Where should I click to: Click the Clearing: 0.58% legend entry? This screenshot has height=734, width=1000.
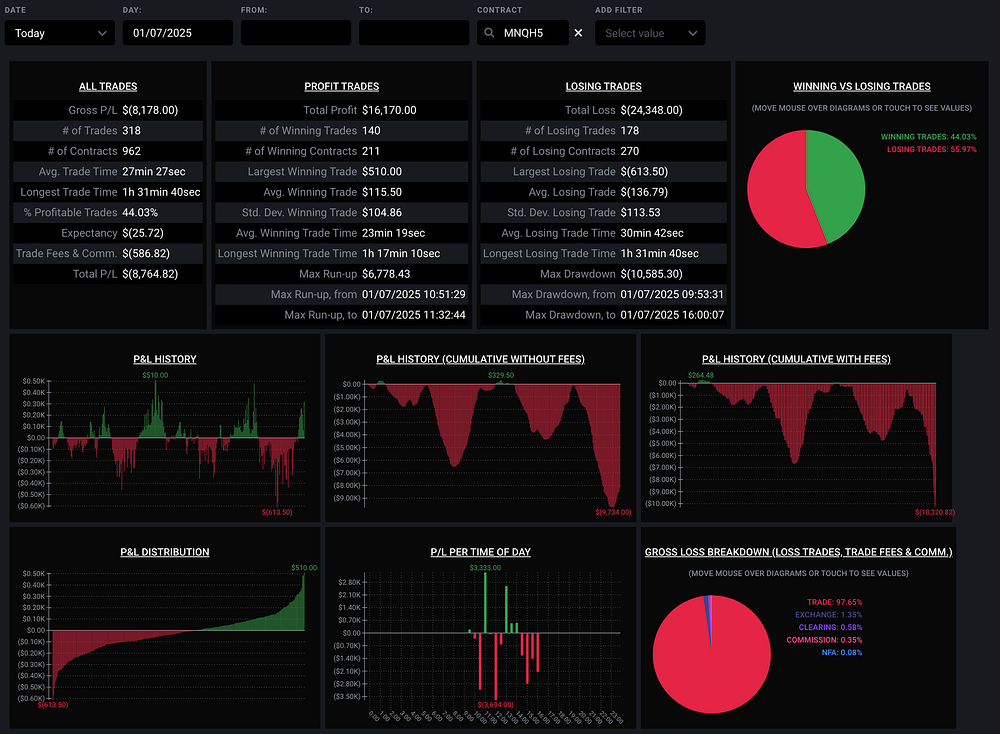(x=830, y=627)
